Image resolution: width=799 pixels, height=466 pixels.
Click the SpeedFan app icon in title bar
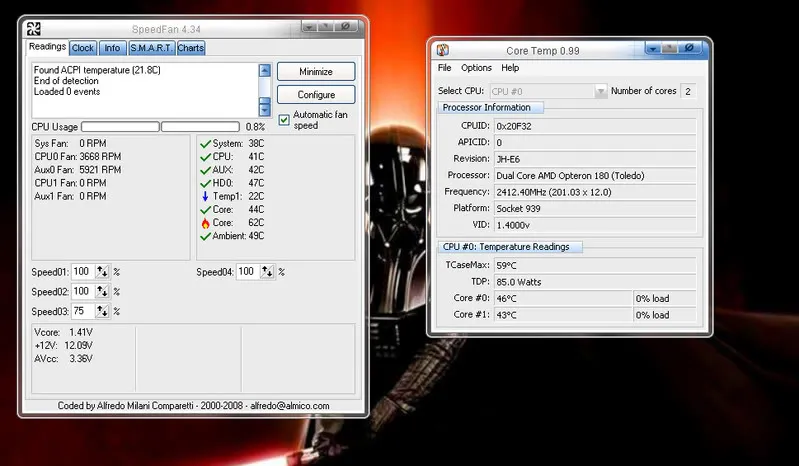coord(34,29)
